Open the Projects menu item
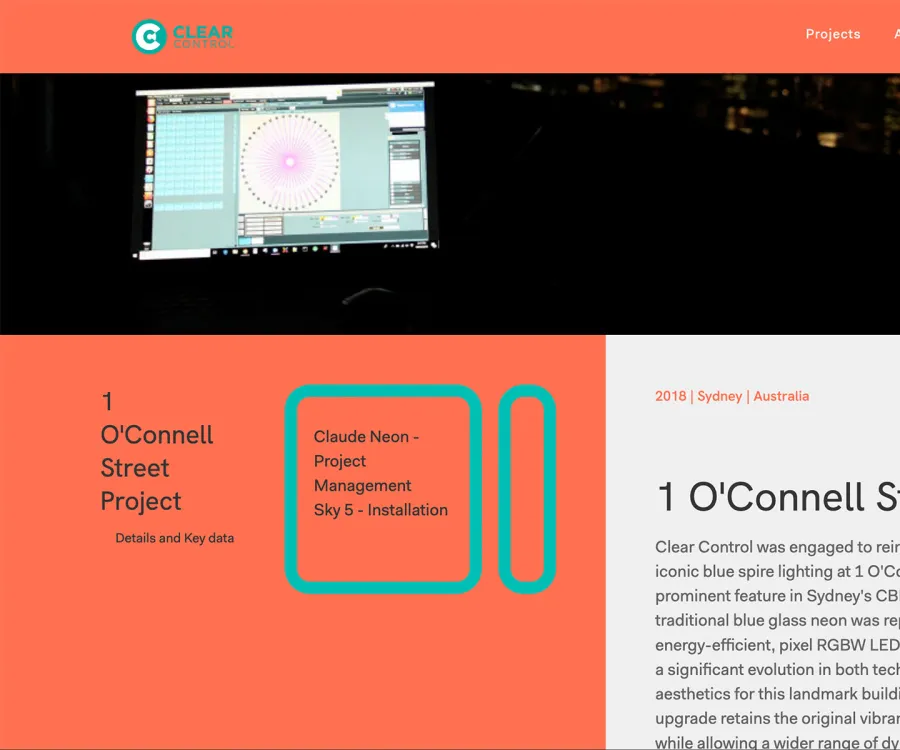 pos(832,34)
